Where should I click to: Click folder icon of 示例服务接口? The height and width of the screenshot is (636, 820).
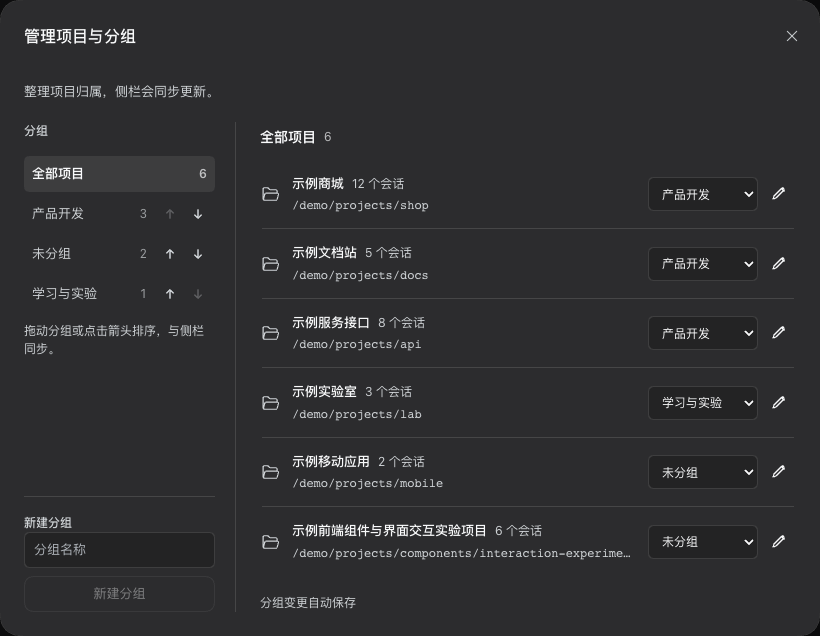pos(270,333)
